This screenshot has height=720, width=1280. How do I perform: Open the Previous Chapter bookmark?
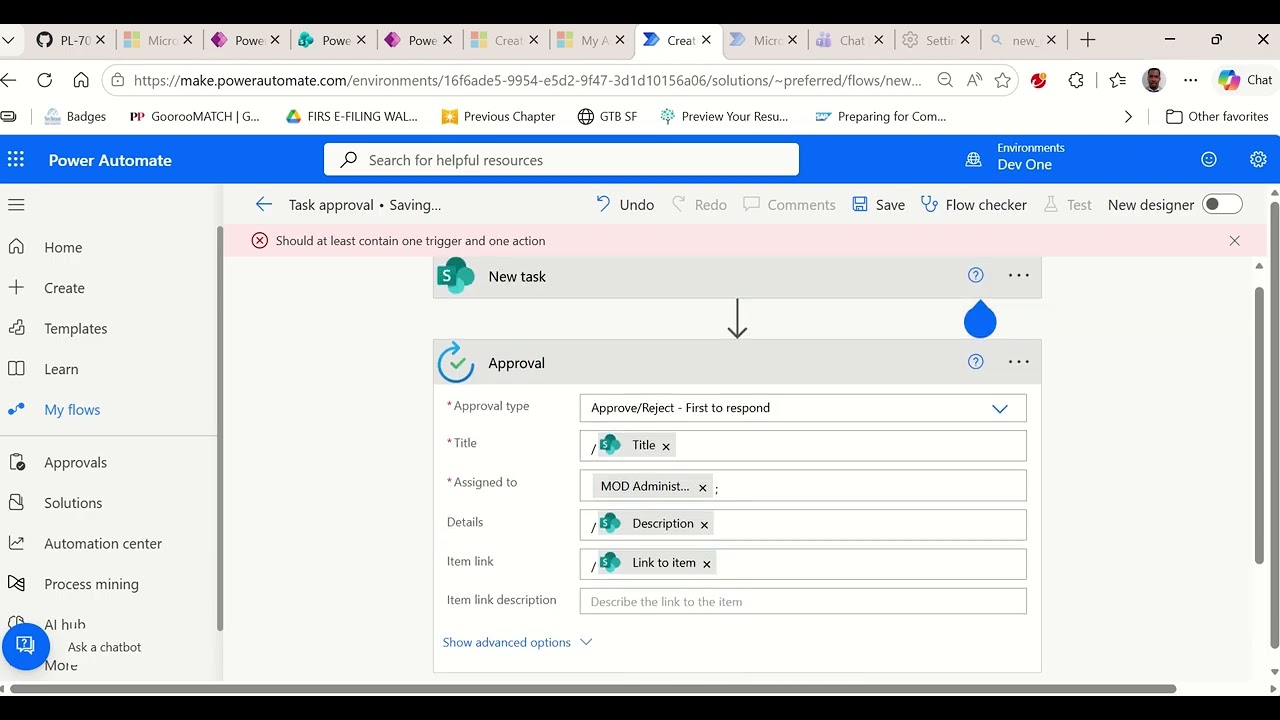[498, 117]
